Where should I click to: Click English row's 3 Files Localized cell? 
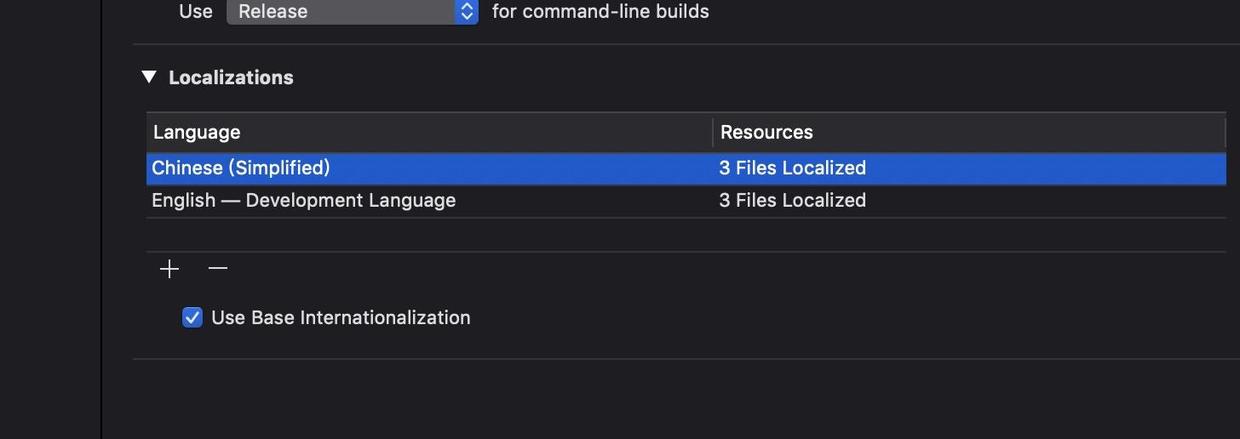pos(792,201)
